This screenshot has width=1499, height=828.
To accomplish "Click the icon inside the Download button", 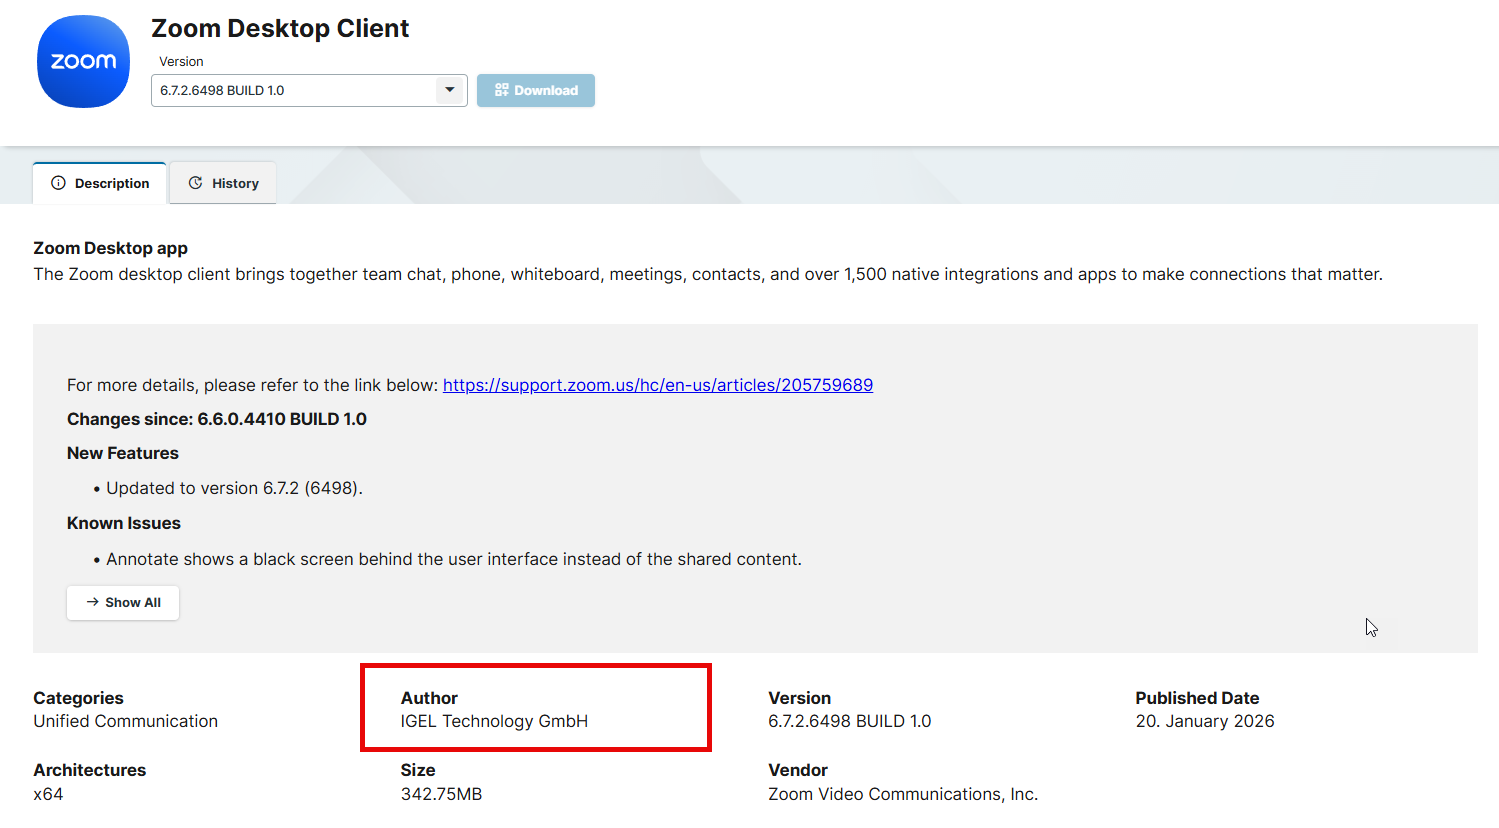I will click(502, 90).
